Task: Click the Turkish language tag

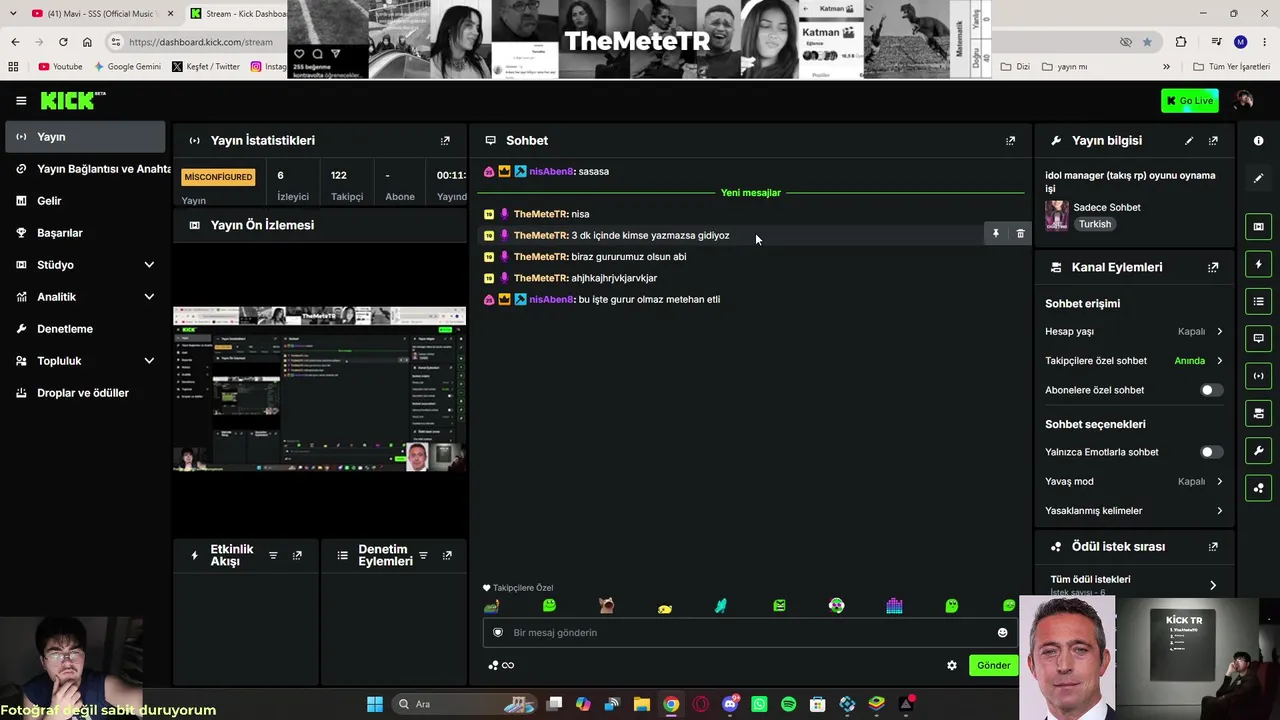Action: (x=1095, y=224)
